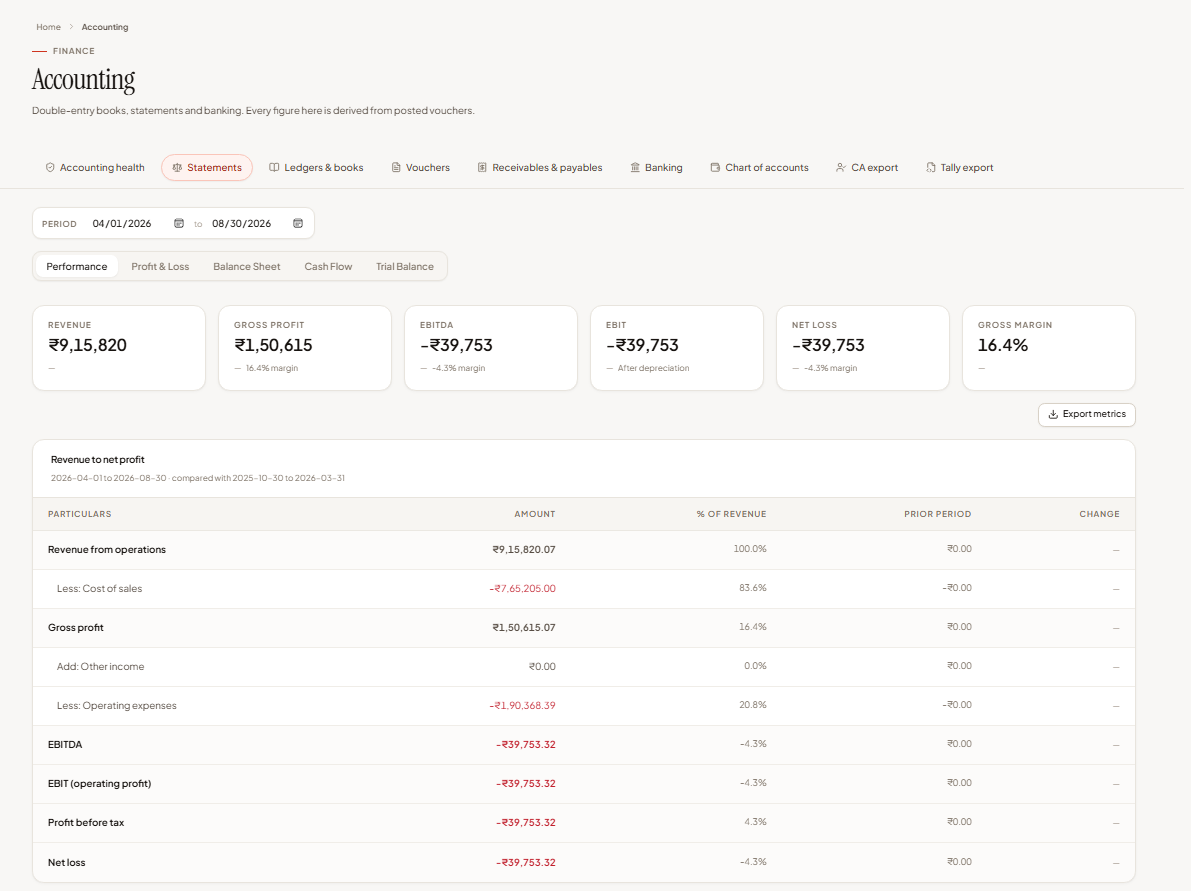The width and height of the screenshot is (1191, 891).
Task: Click the shield icon beside Accounting health
Action: click(x=50, y=167)
